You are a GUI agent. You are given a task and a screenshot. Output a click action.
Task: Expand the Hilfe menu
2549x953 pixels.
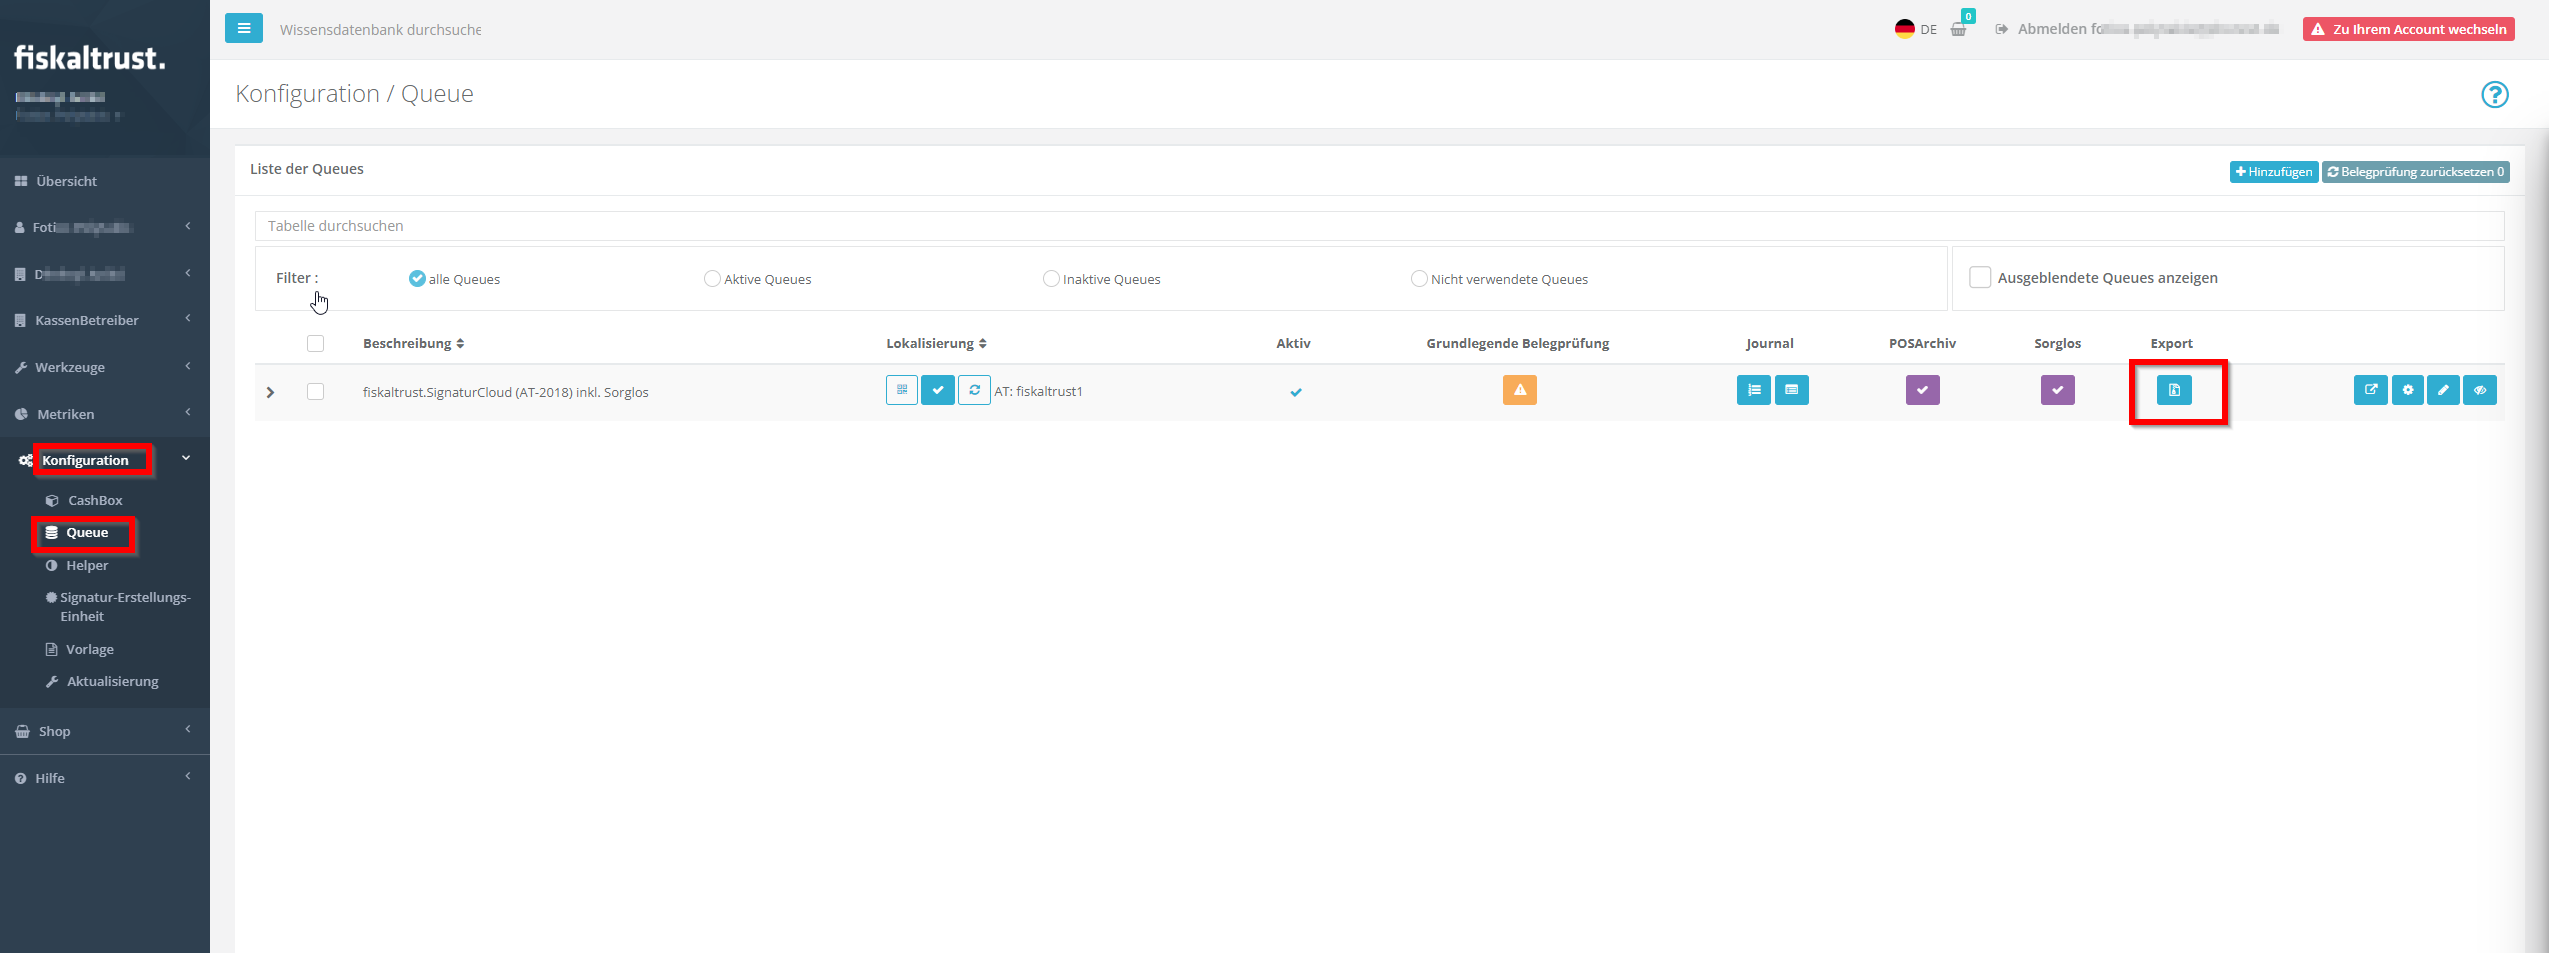pos(105,778)
